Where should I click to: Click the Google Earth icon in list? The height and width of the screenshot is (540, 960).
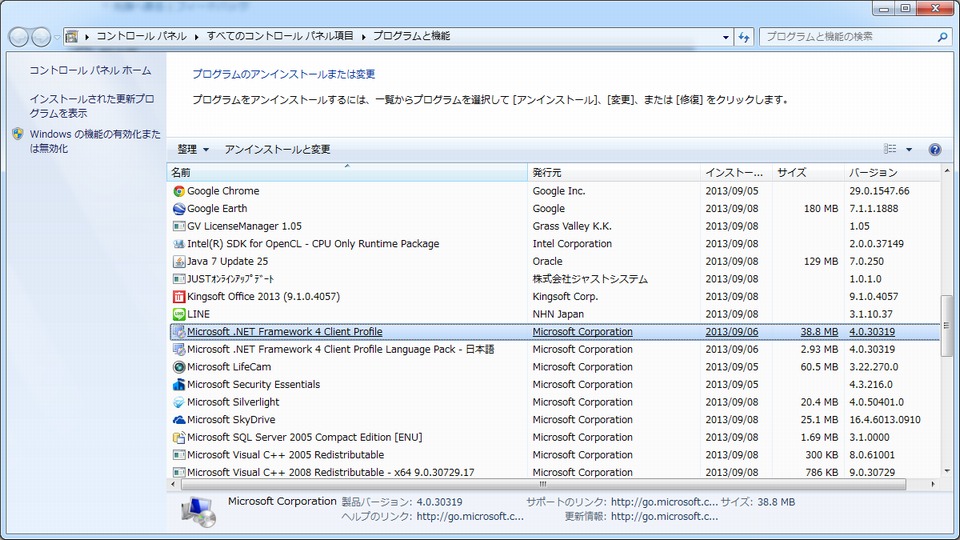click(179, 209)
